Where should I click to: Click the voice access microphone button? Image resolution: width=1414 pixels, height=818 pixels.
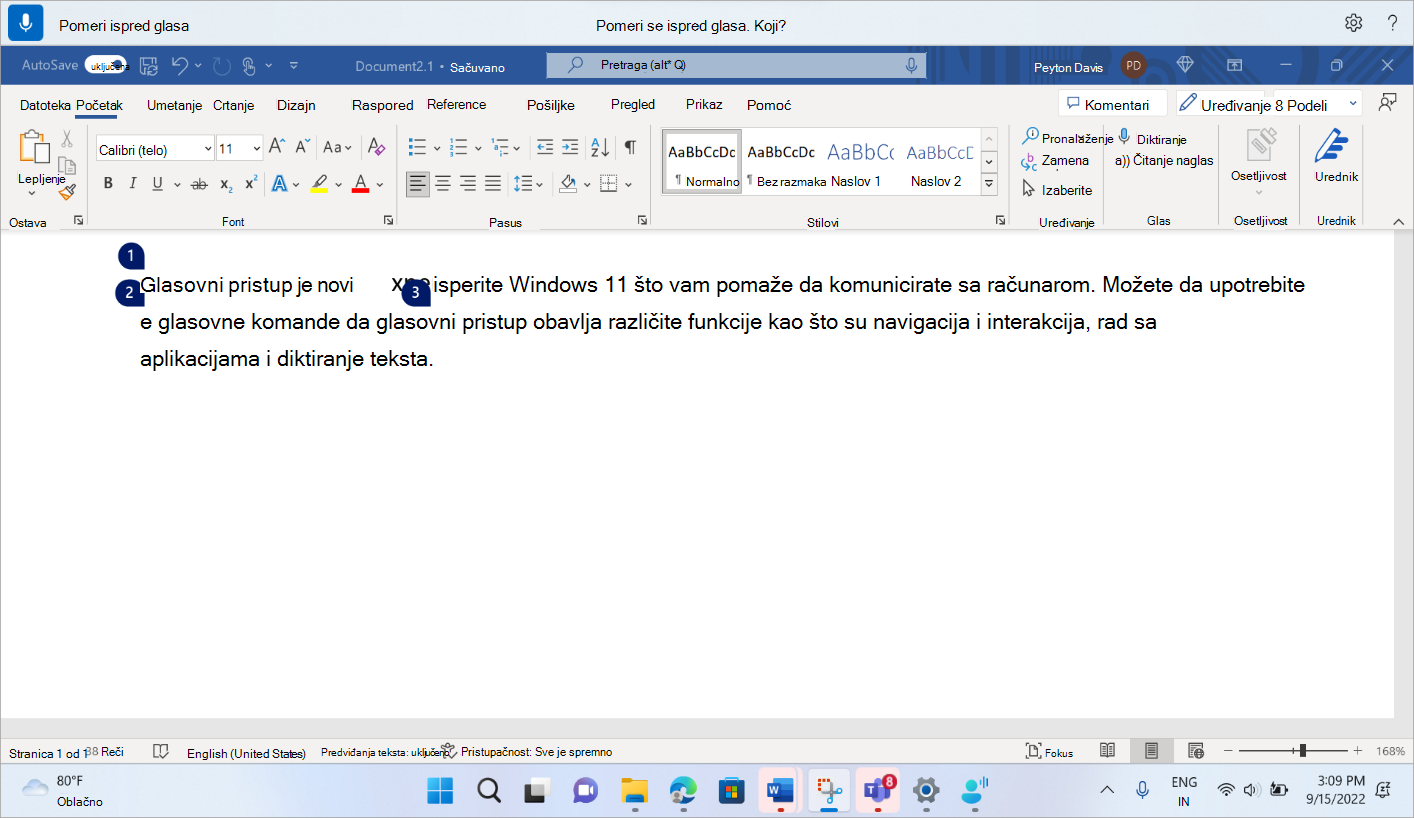point(25,23)
